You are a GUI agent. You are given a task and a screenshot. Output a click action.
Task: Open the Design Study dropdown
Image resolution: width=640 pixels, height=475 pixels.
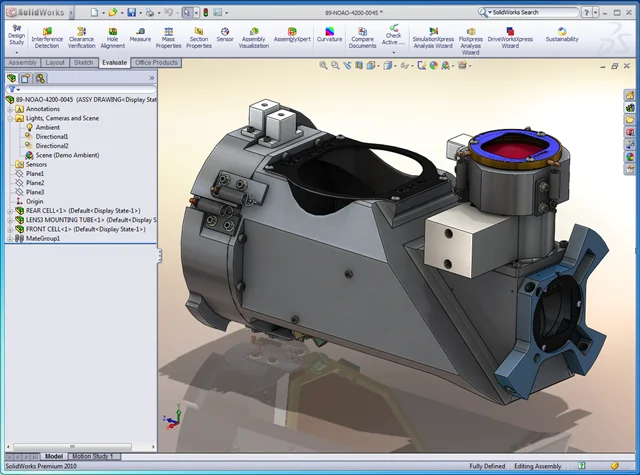(x=16, y=52)
